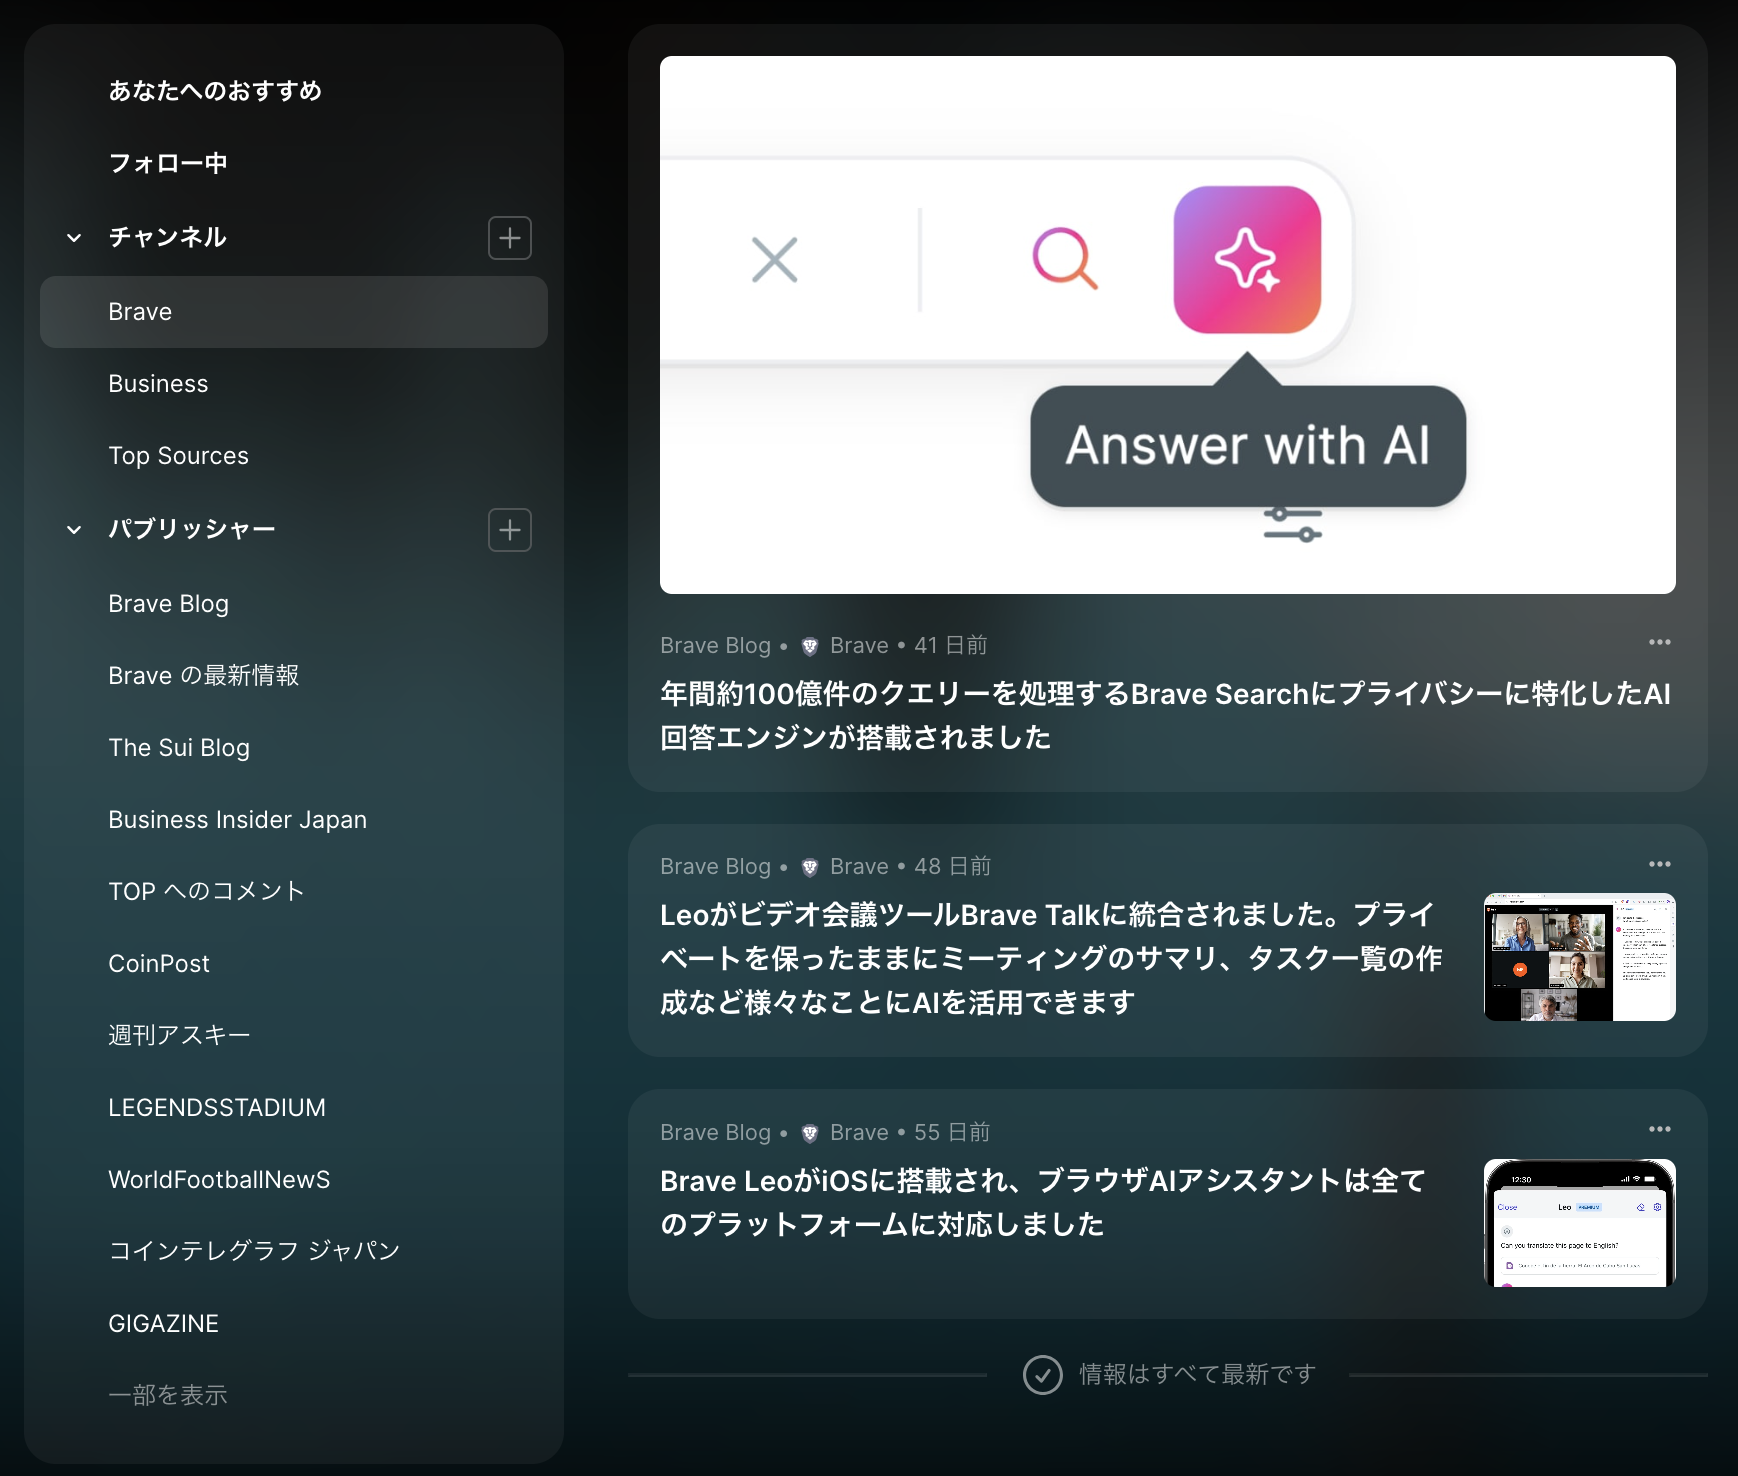
Task: Click Brave logo icon in 55 日前 article
Action: coord(810,1133)
